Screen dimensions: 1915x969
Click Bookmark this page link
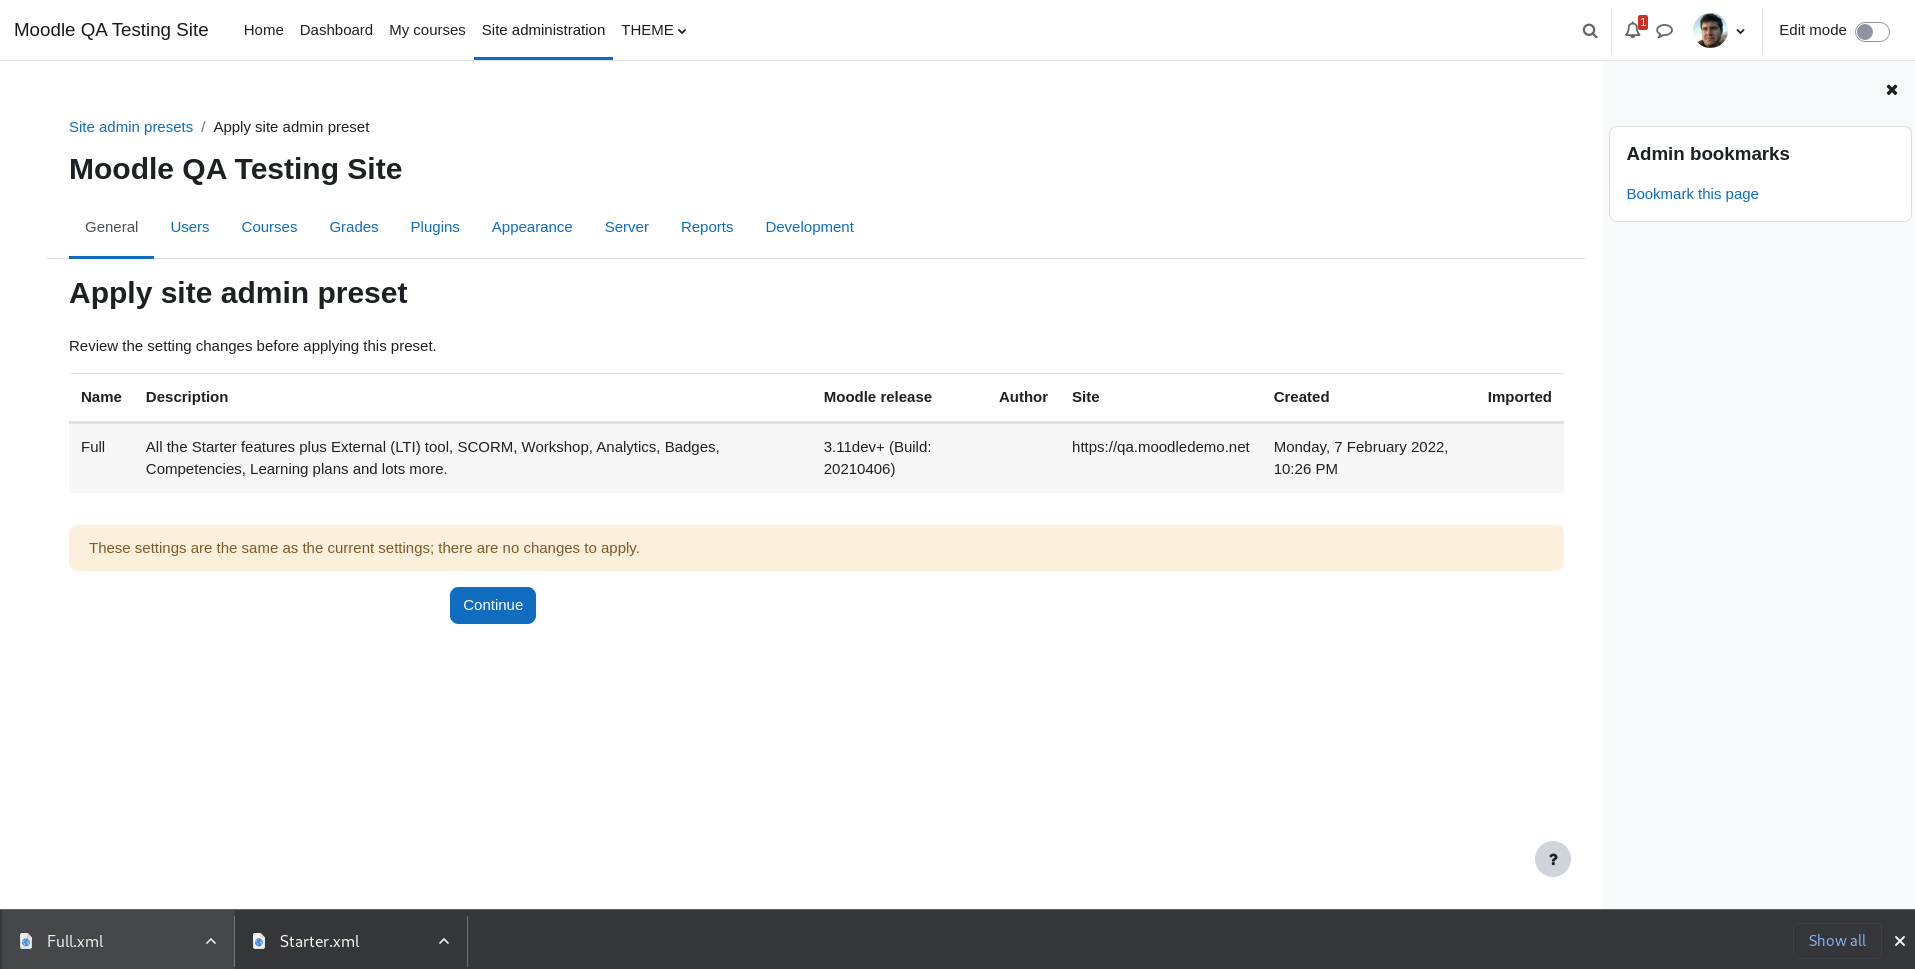1692,194
